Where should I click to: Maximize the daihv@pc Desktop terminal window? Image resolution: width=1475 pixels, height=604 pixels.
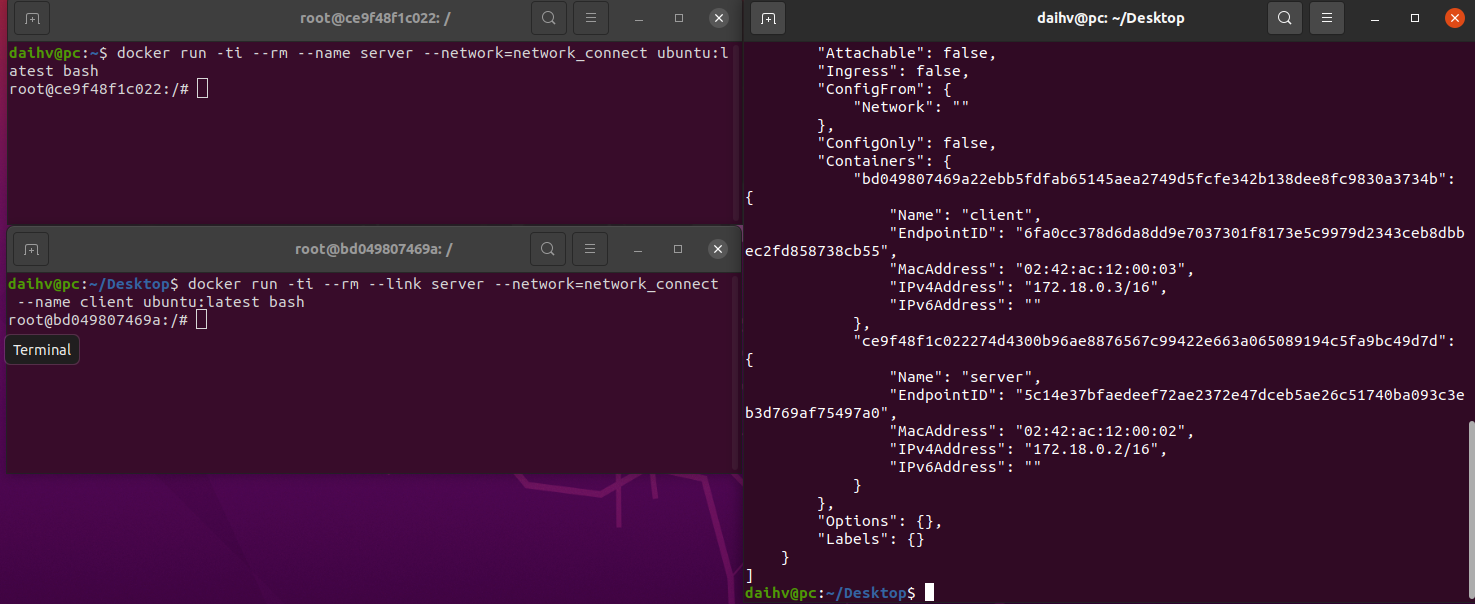[x=1413, y=17]
